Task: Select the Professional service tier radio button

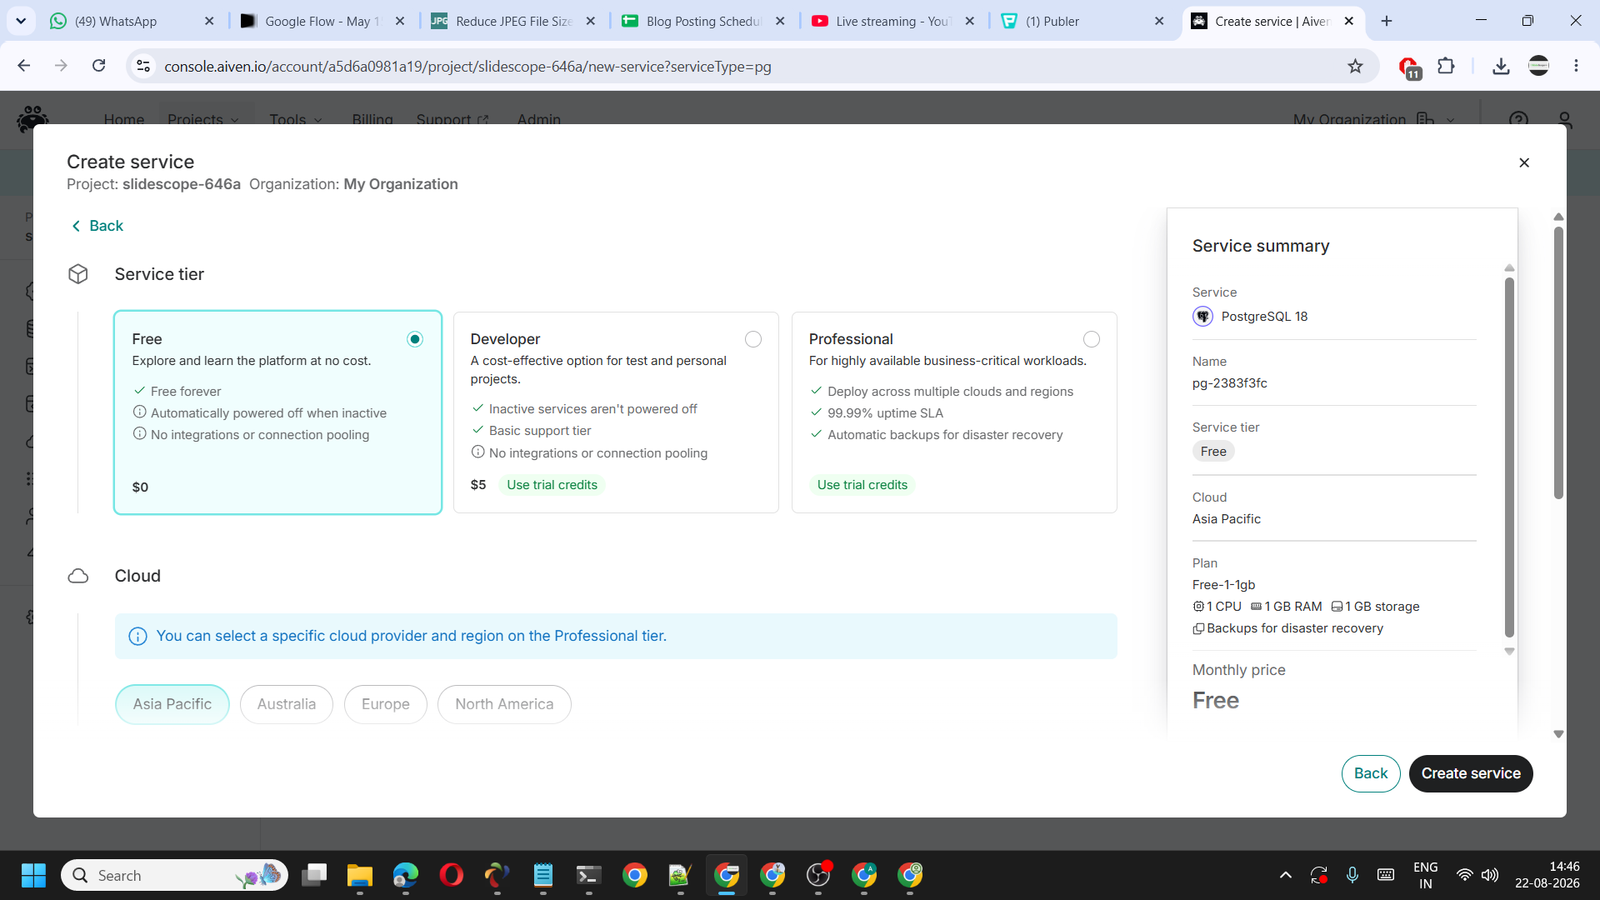Action: 1091,339
